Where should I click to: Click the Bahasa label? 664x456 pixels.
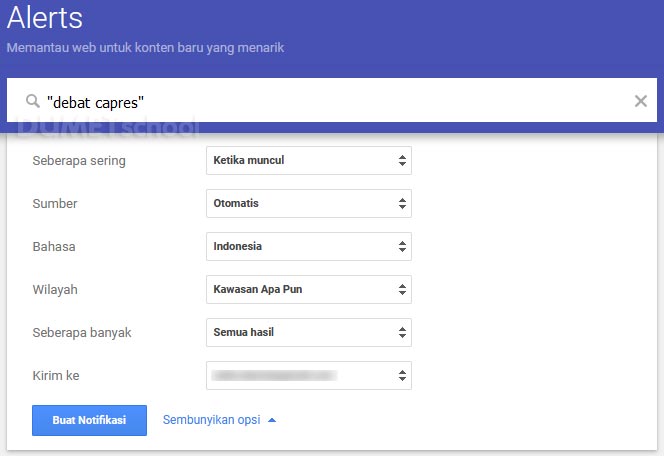54,247
